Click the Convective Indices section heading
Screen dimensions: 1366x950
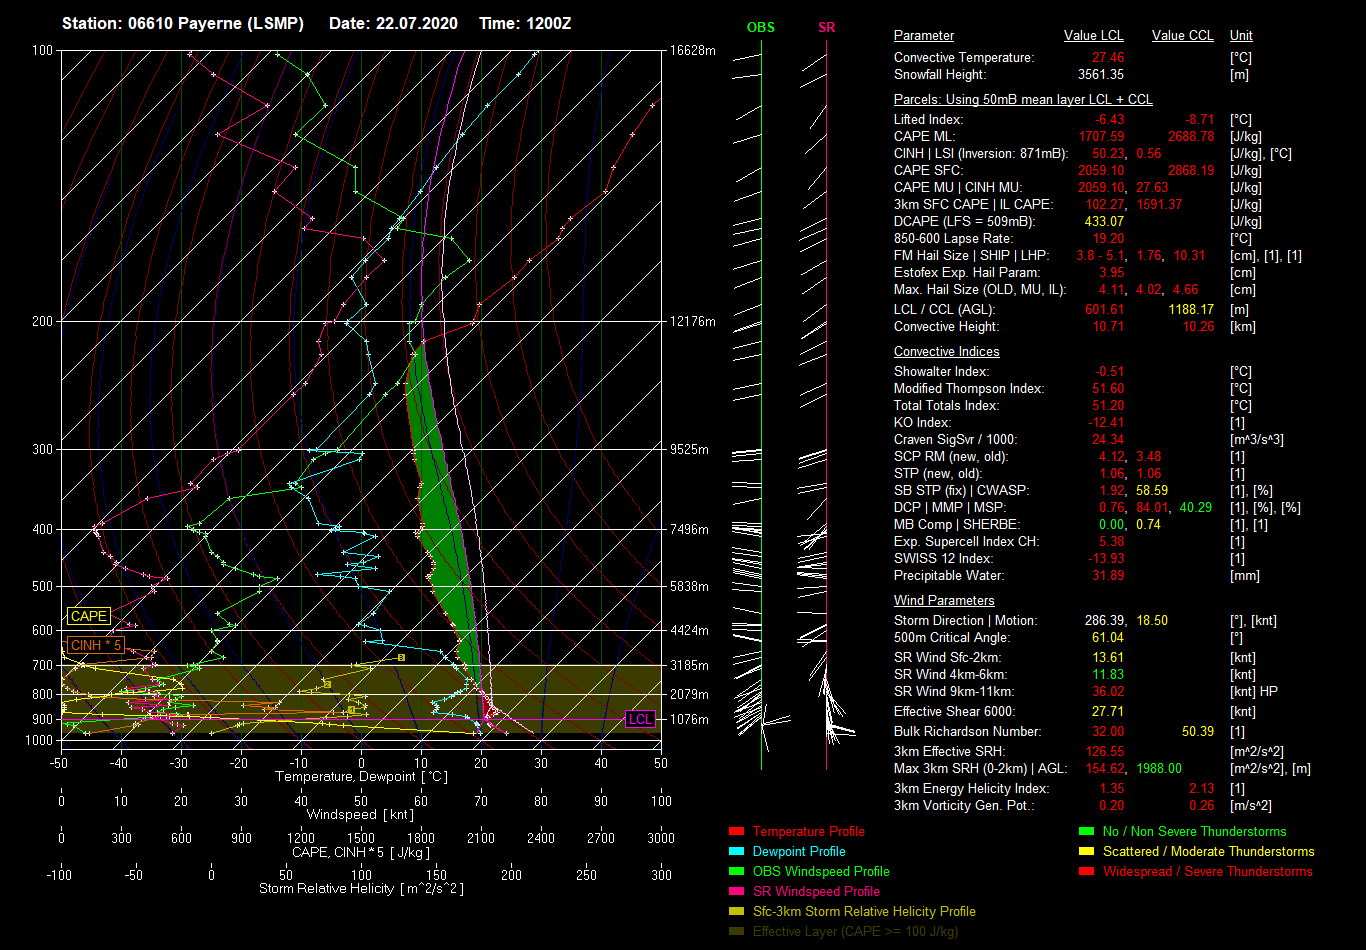pyautogui.click(x=946, y=352)
